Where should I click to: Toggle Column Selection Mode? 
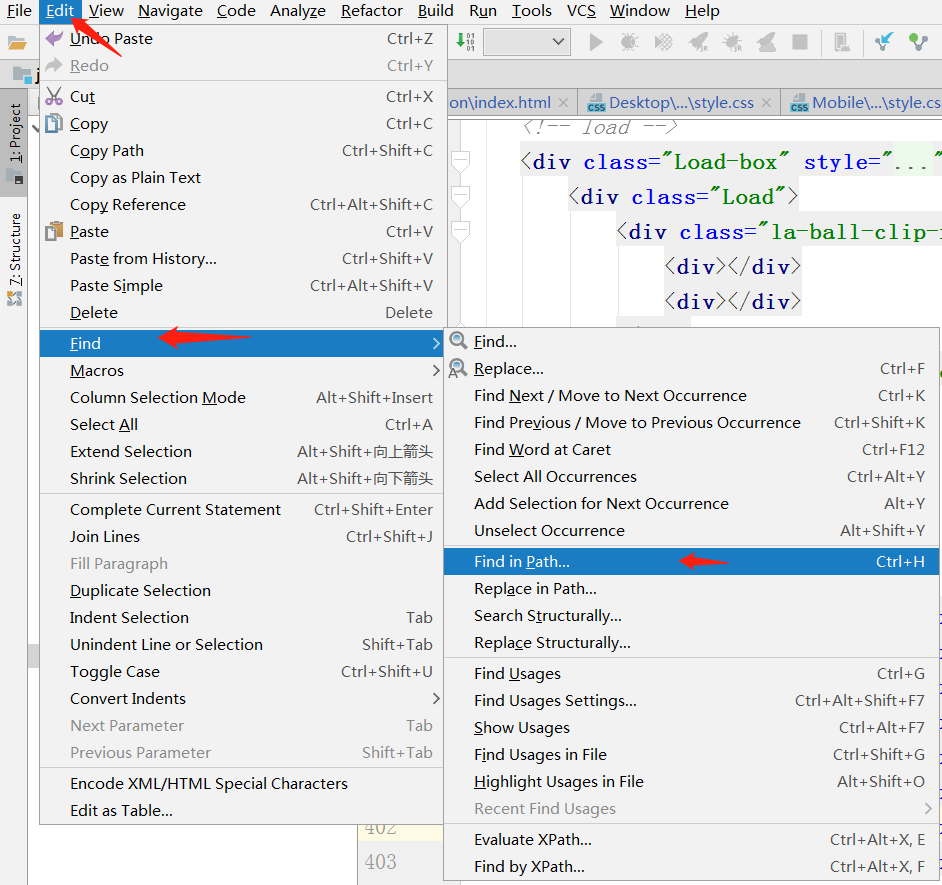(x=157, y=397)
